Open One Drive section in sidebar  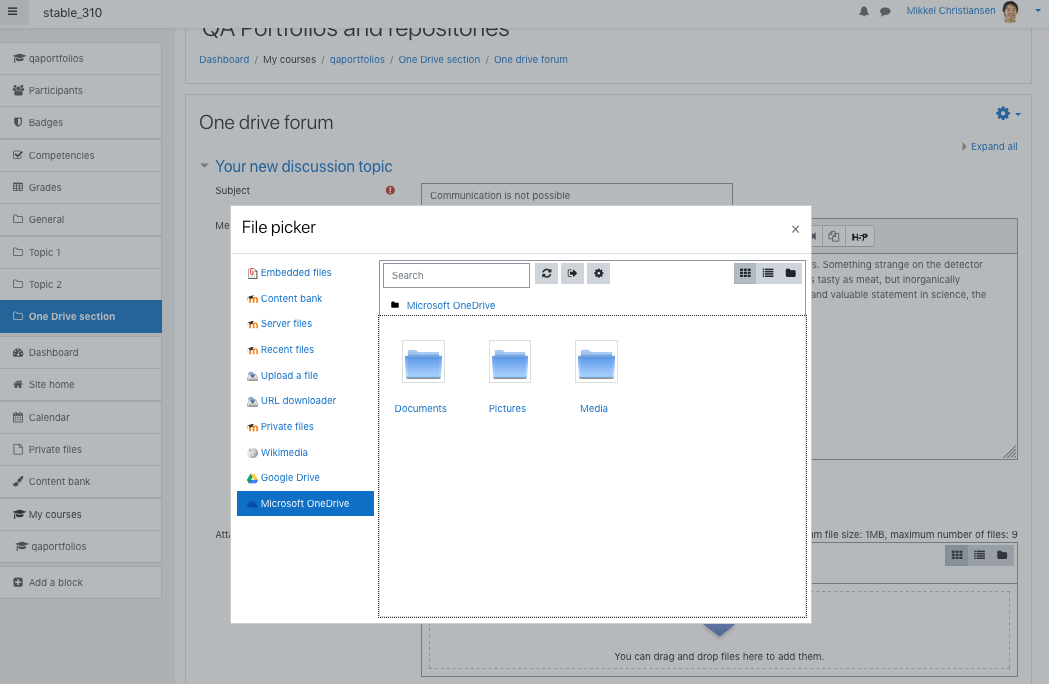coord(80,317)
